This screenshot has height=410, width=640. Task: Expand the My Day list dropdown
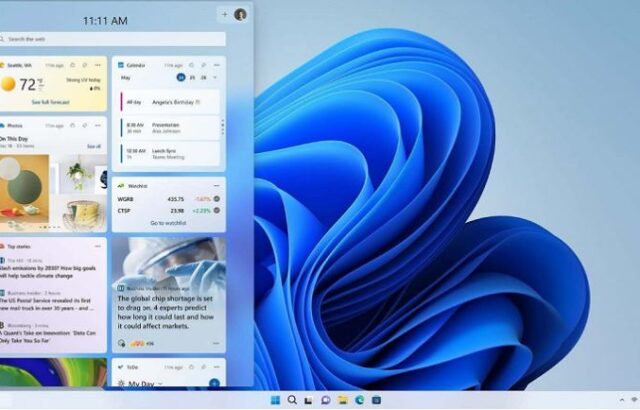pyautogui.click(x=160, y=384)
